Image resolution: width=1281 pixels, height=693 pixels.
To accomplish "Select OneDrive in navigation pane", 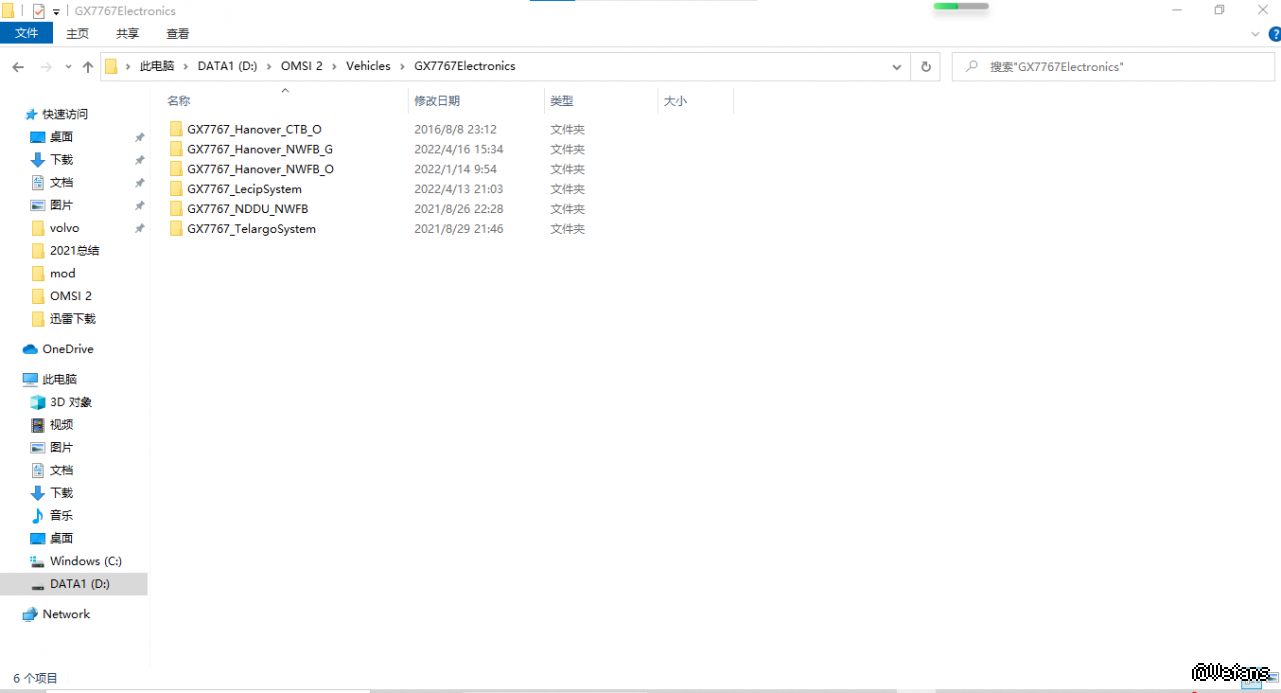I will 67,349.
